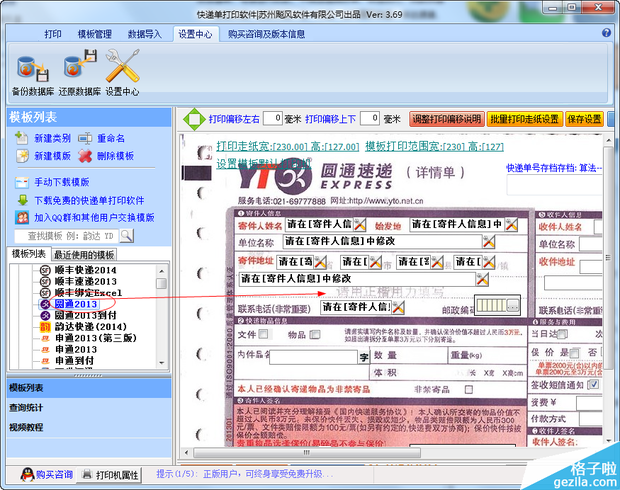Select 顺丰绑定Excel template
The height and width of the screenshot is (490, 620).
[88, 293]
